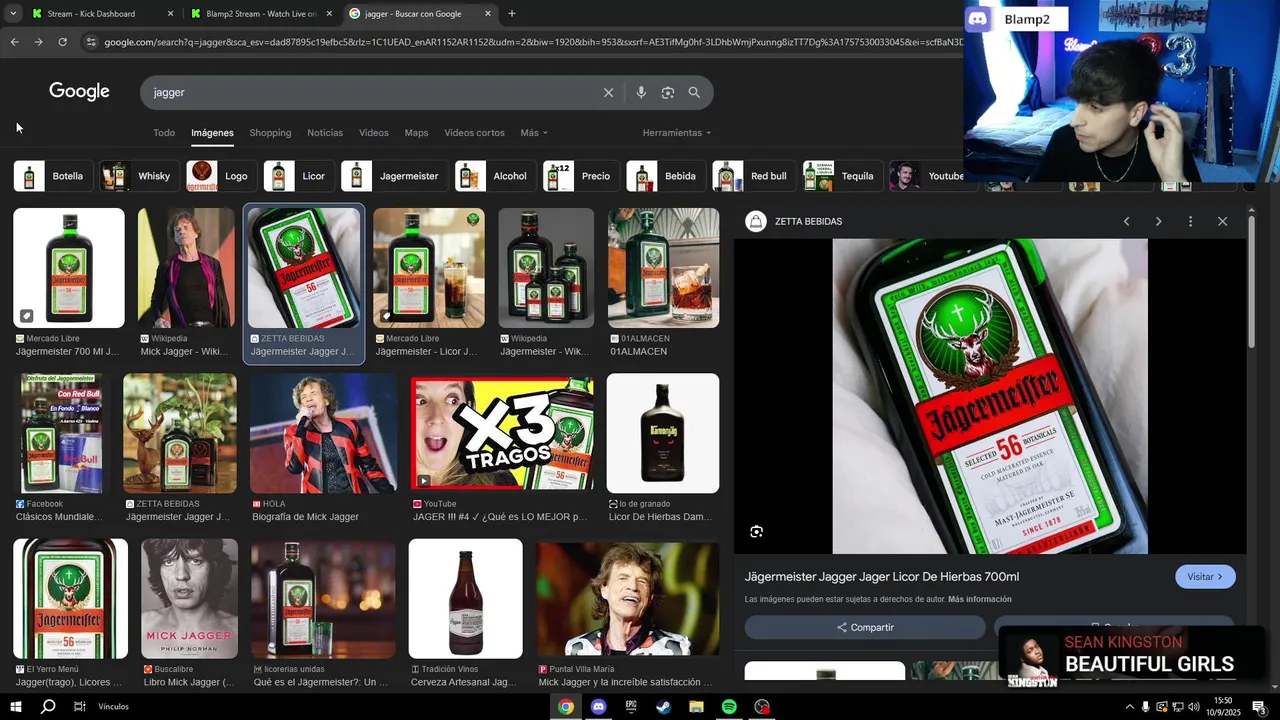Open Google Lens image search

[667, 92]
